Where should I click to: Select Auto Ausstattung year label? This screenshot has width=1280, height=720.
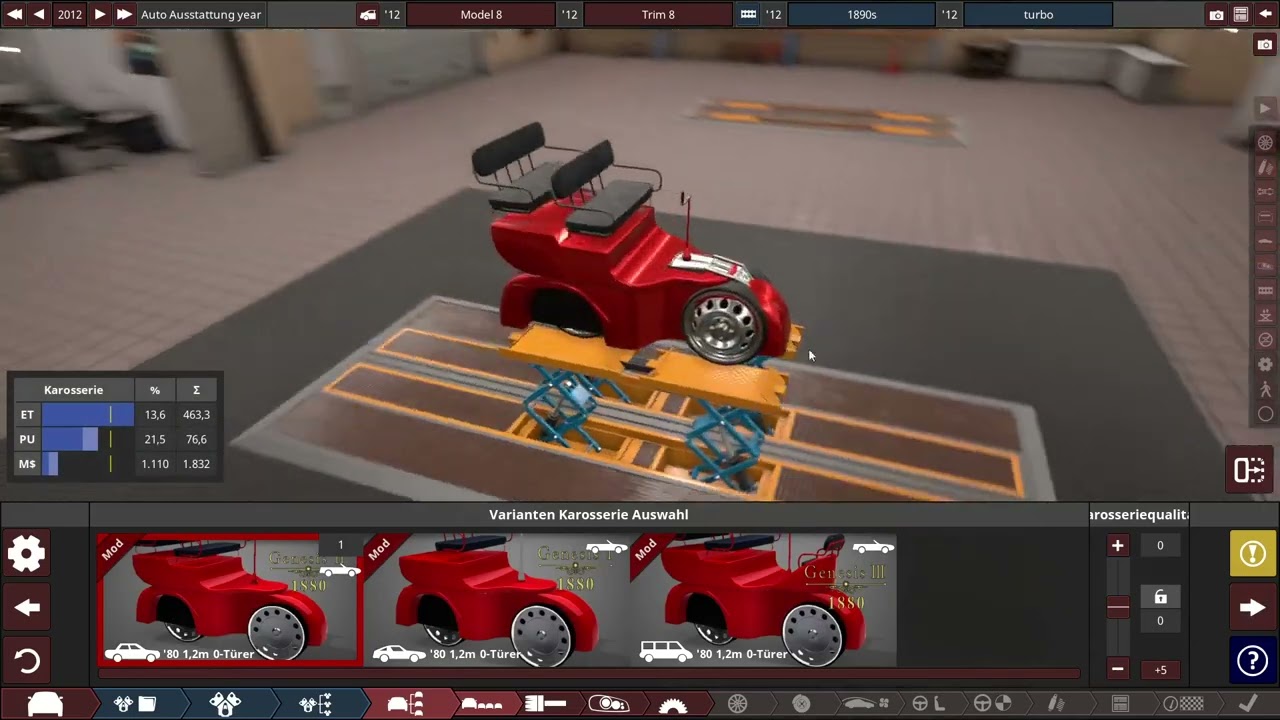201,15
